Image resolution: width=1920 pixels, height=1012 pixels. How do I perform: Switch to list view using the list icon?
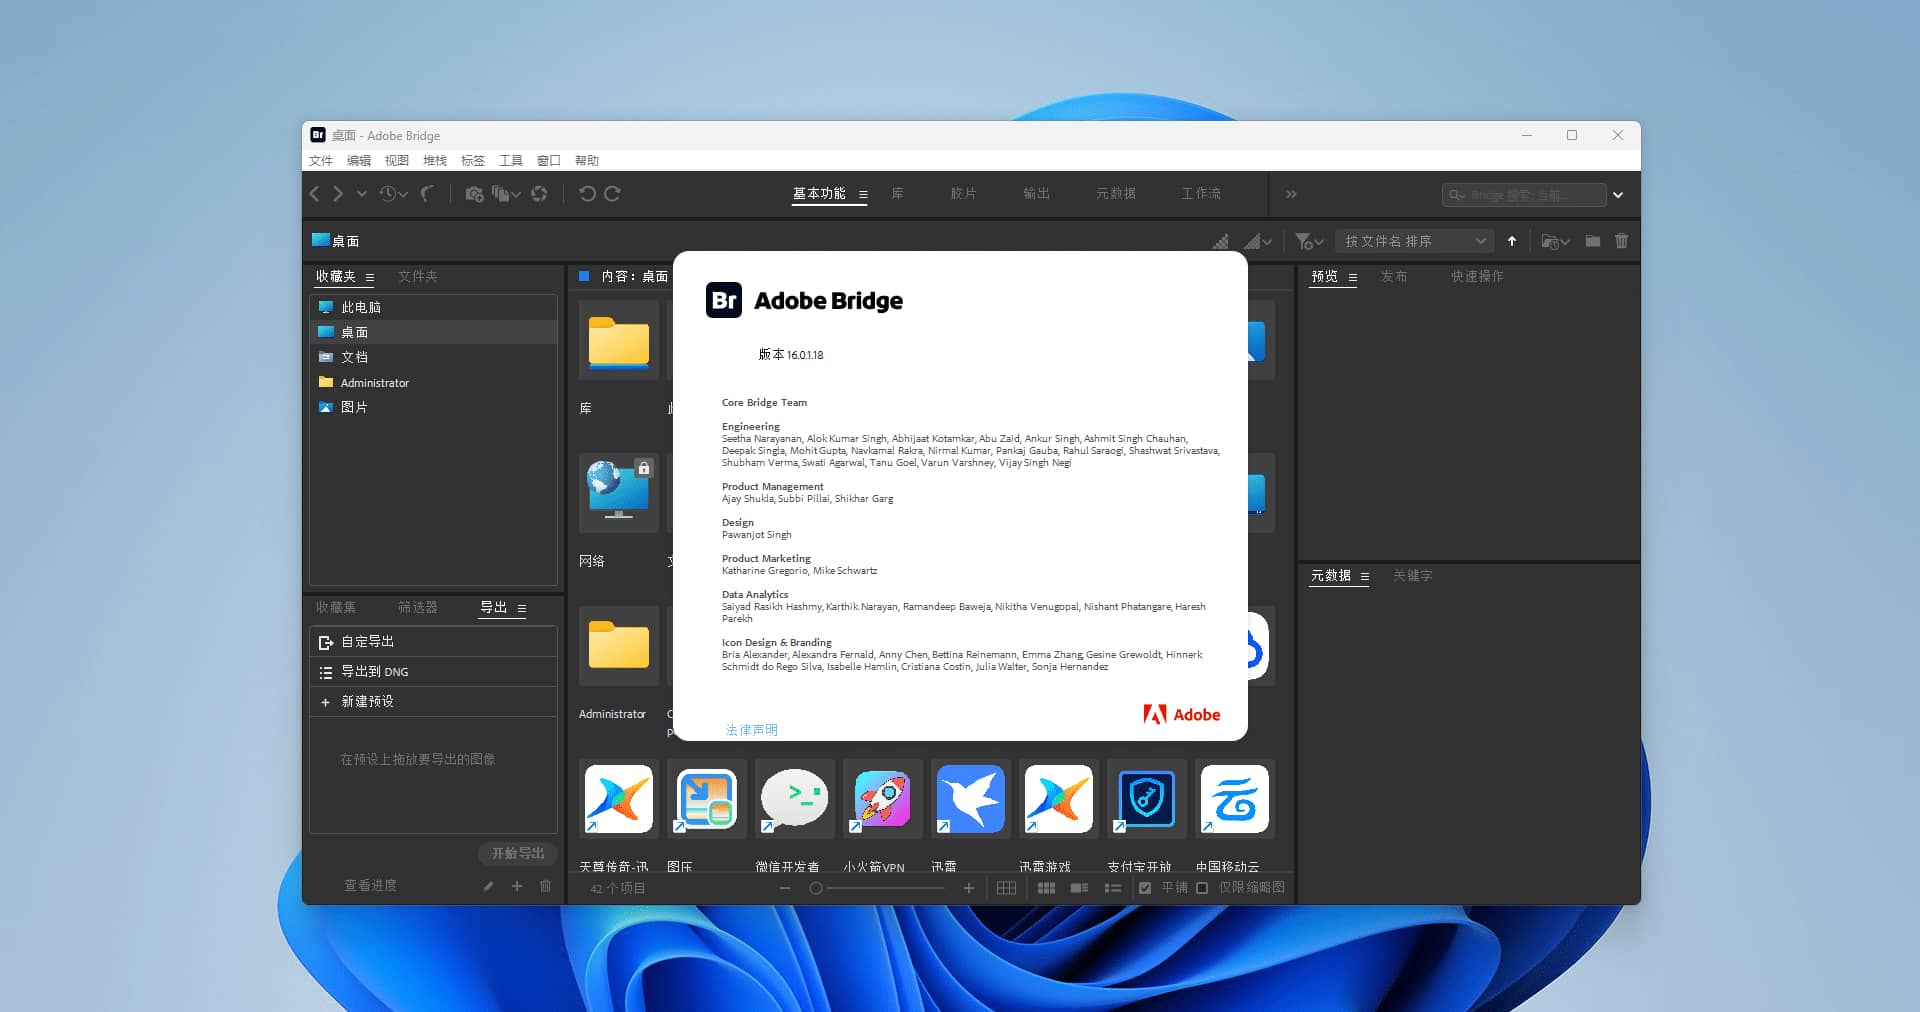[x=1113, y=888]
